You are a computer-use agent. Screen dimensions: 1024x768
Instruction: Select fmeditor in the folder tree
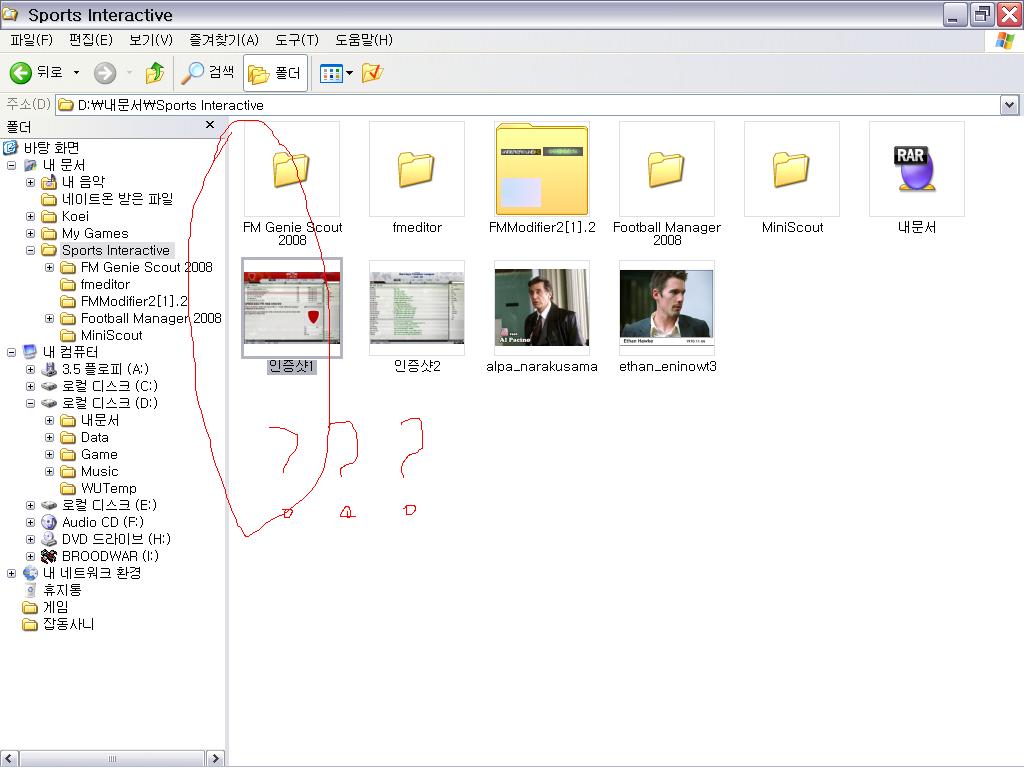(x=105, y=284)
